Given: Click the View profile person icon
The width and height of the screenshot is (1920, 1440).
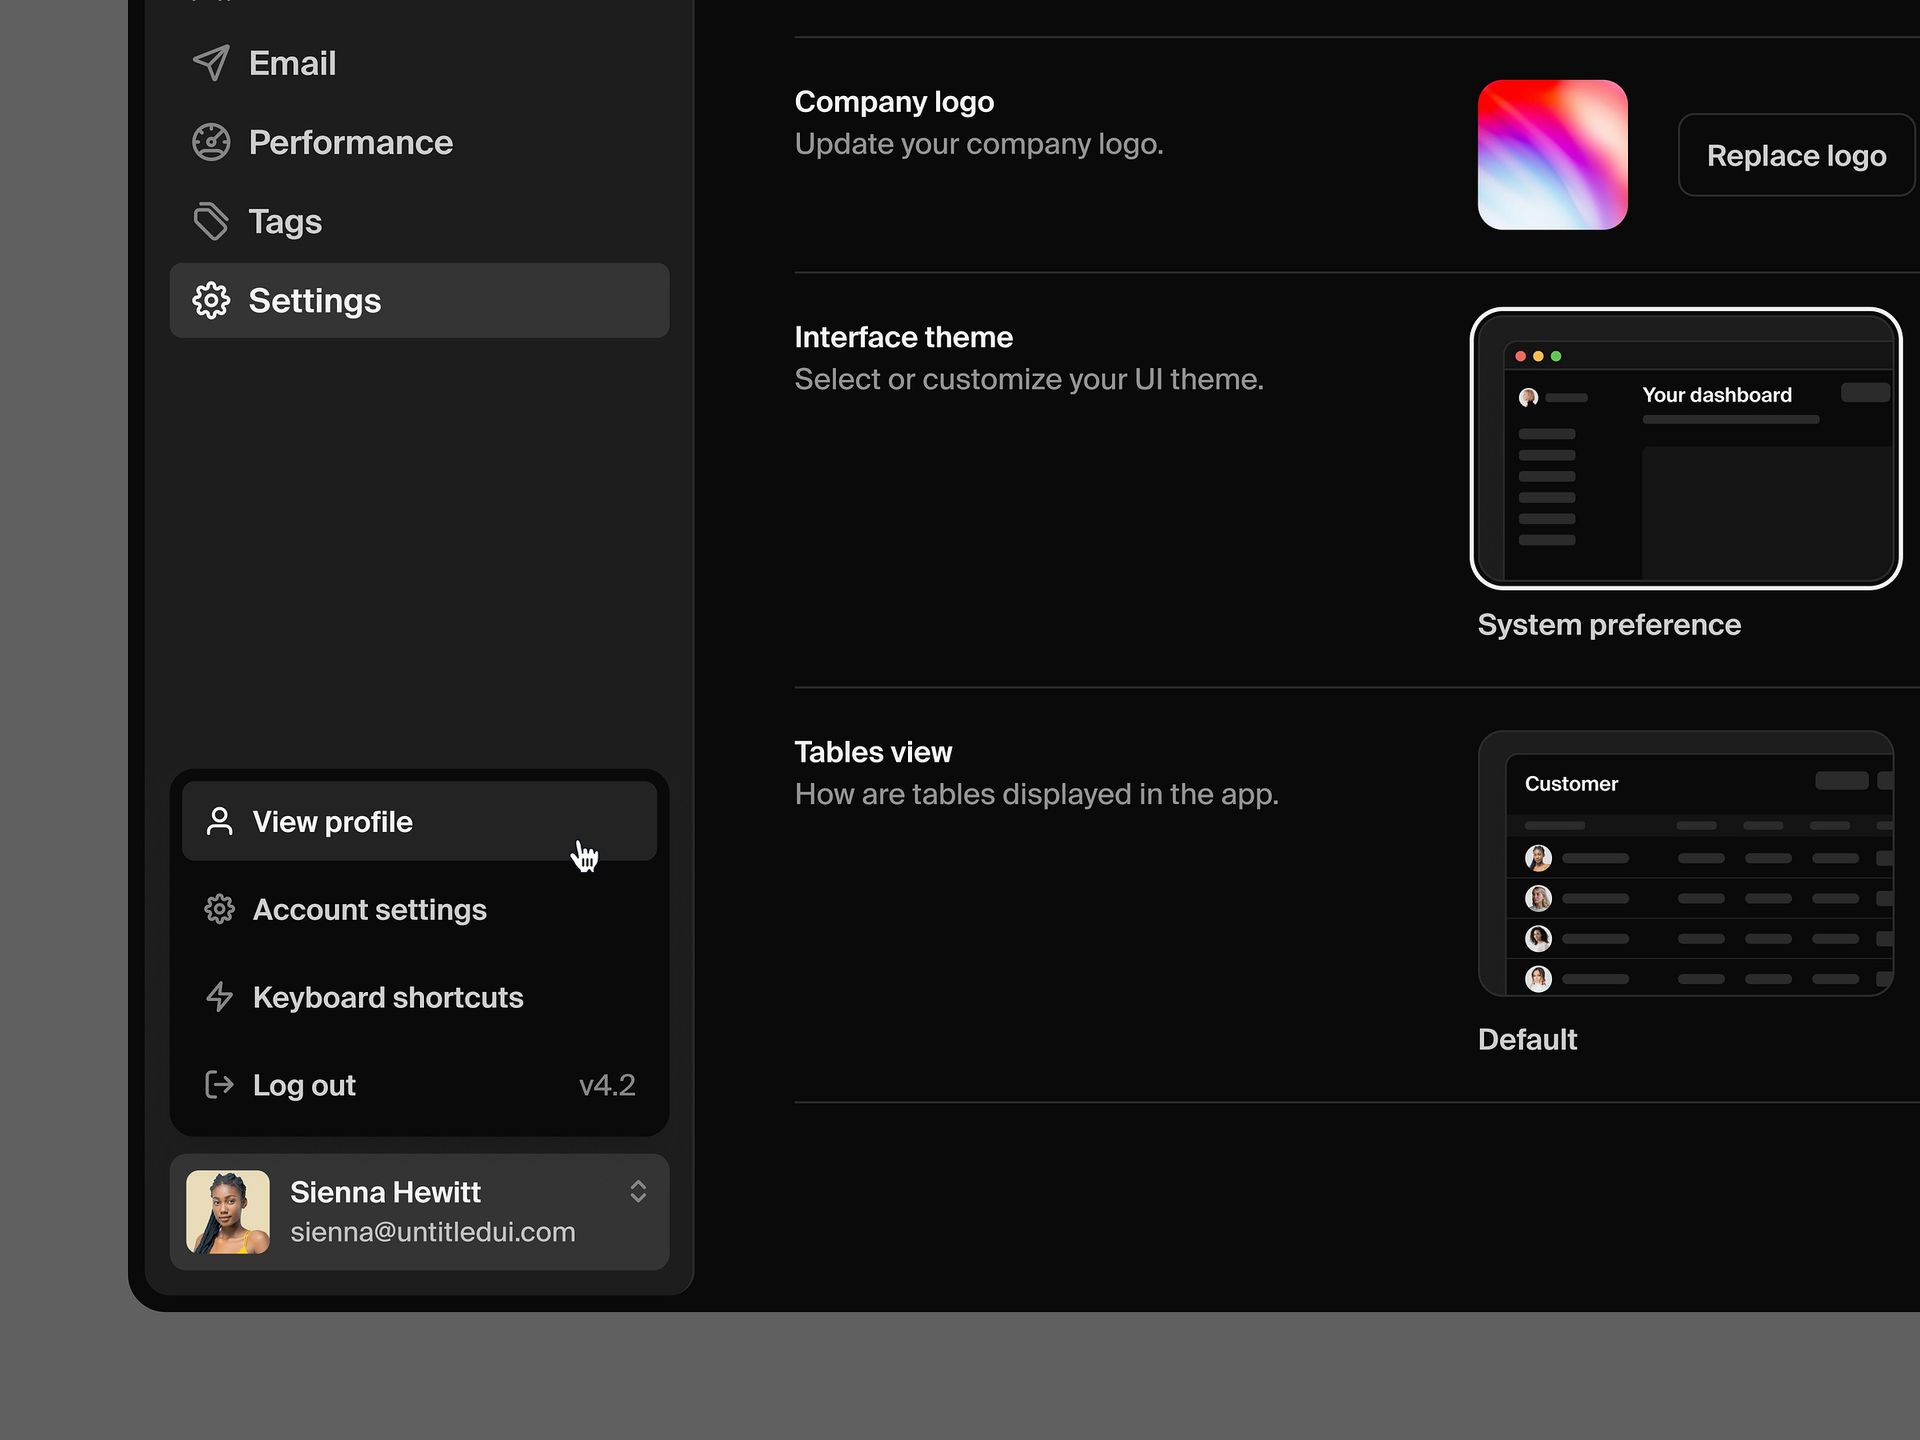Looking at the screenshot, I should pos(219,821).
